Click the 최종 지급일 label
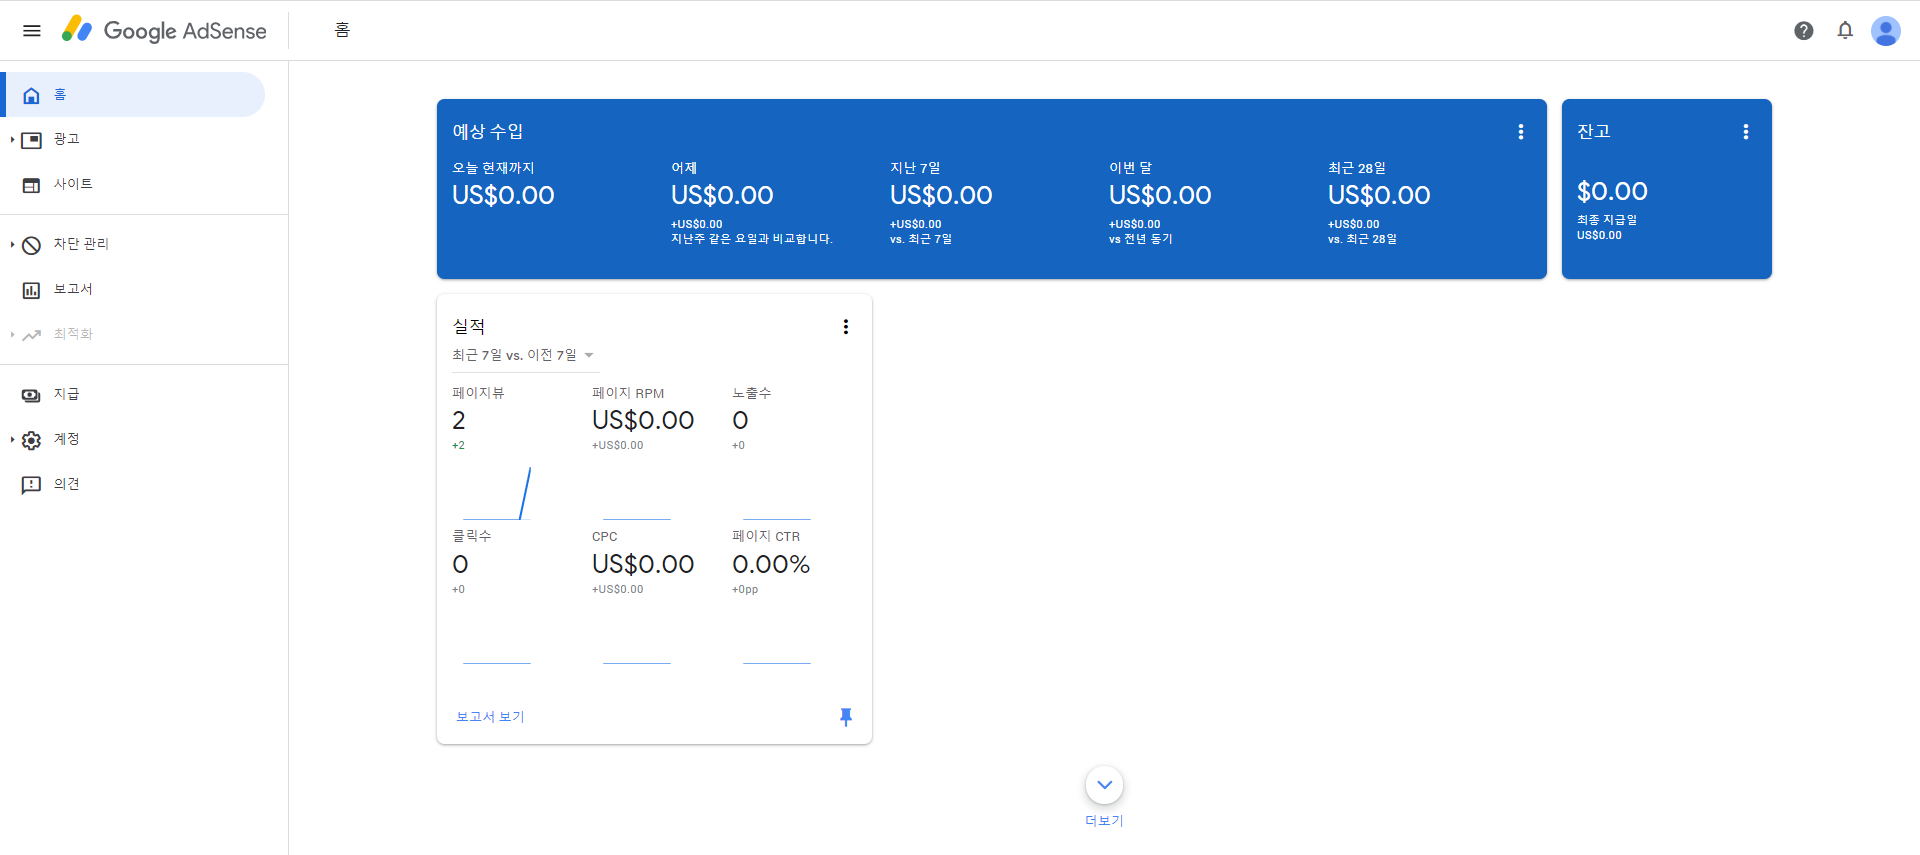The image size is (1920, 855). click(x=1607, y=220)
